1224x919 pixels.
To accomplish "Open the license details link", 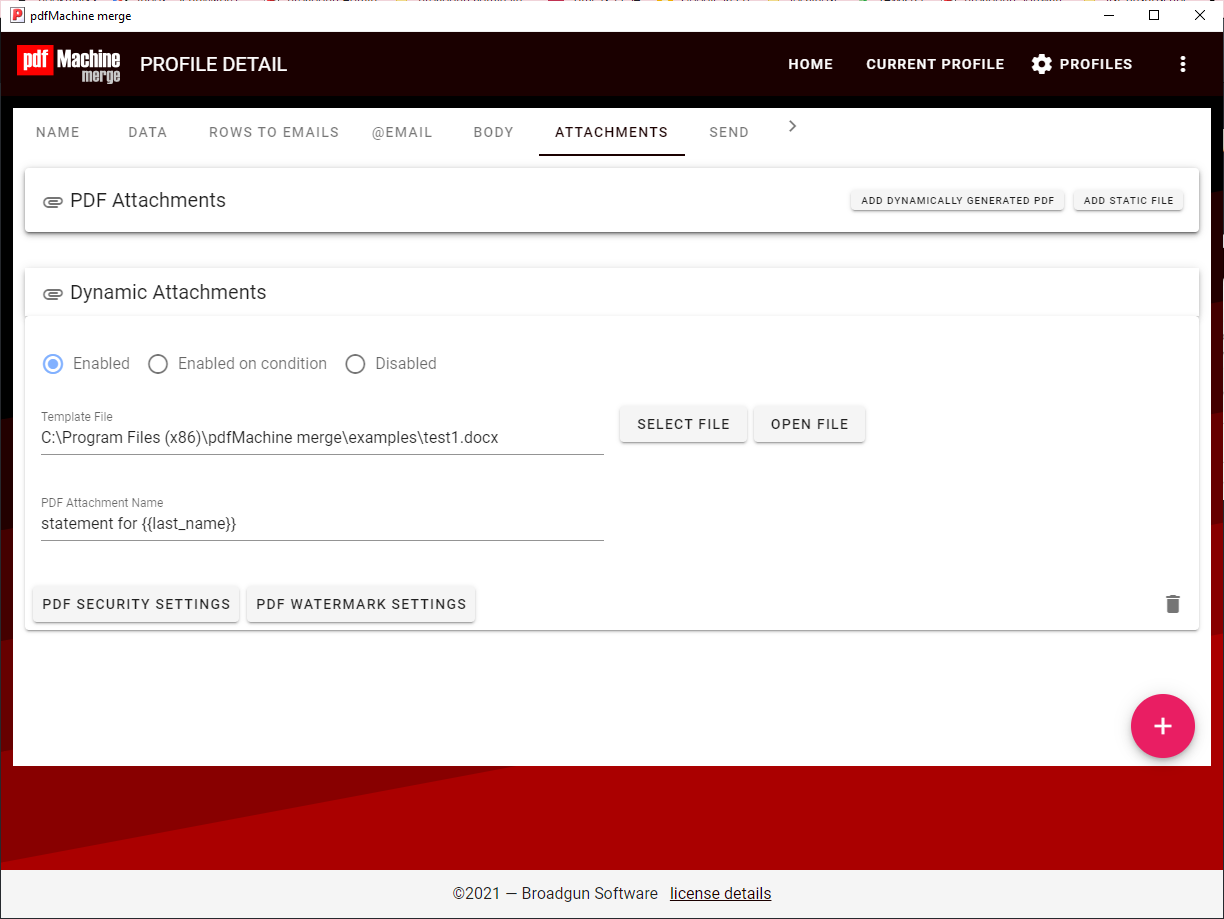I will (721, 894).
